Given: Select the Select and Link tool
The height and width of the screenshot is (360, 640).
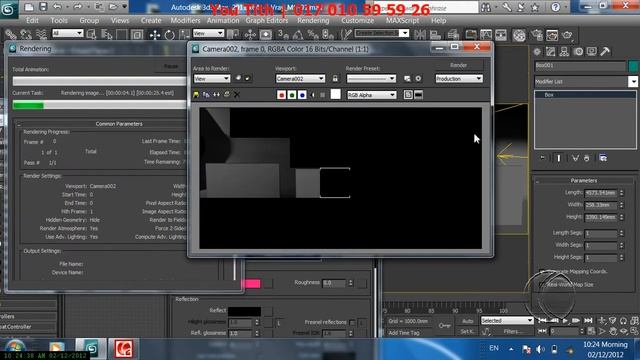Looking at the screenshot, I should coord(11,35).
